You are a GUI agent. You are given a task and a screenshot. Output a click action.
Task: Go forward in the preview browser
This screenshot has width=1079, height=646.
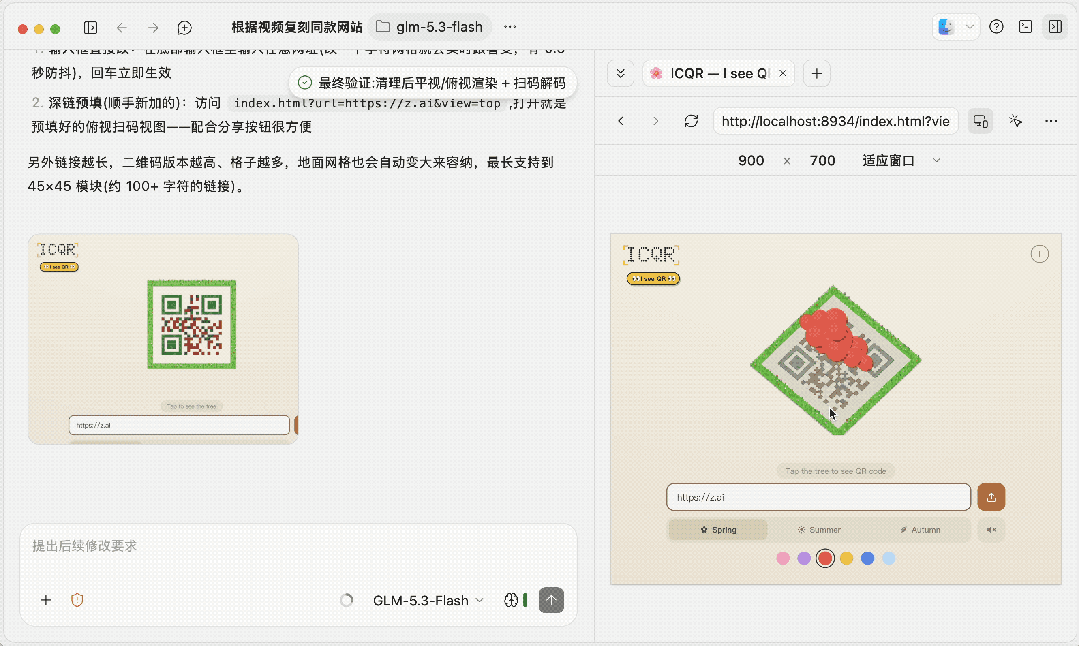(x=655, y=121)
